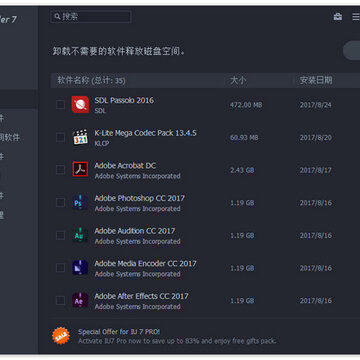Check the Adobe Acrobat DC checkbox

(x=60, y=169)
